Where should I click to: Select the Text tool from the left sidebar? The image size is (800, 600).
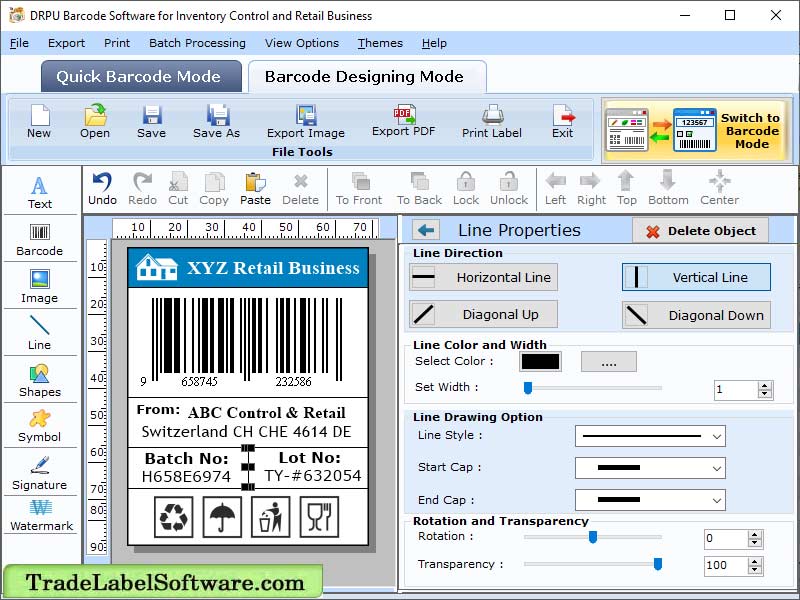pyautogui.click(x=40, y=190)
